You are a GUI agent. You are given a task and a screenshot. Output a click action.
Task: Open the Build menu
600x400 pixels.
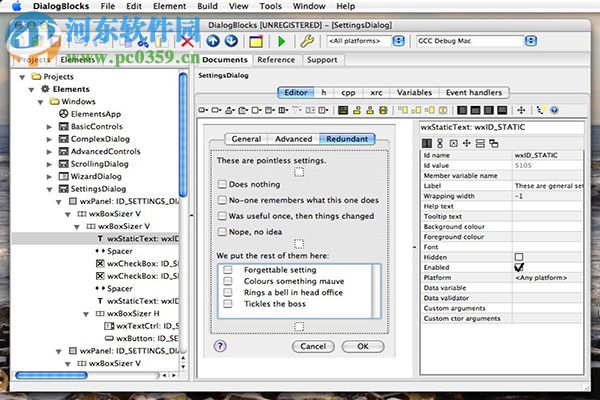coord(207,6)
